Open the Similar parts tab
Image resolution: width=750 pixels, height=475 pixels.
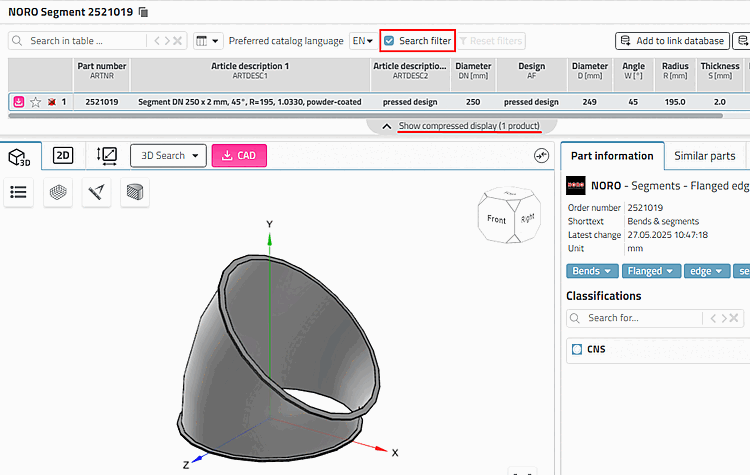tap(705, 156)
